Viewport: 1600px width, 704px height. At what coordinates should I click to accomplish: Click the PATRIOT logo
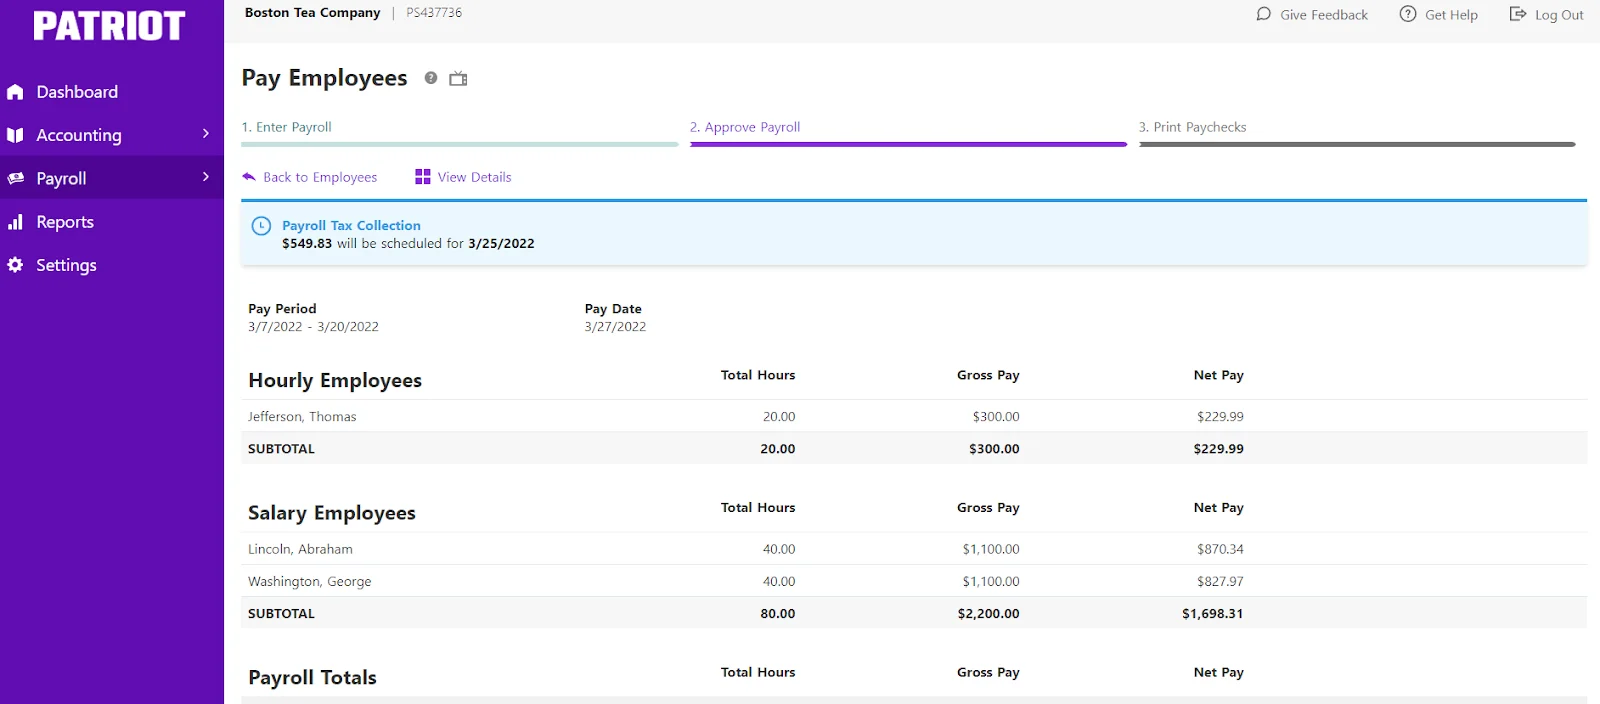tap(109, 26)
